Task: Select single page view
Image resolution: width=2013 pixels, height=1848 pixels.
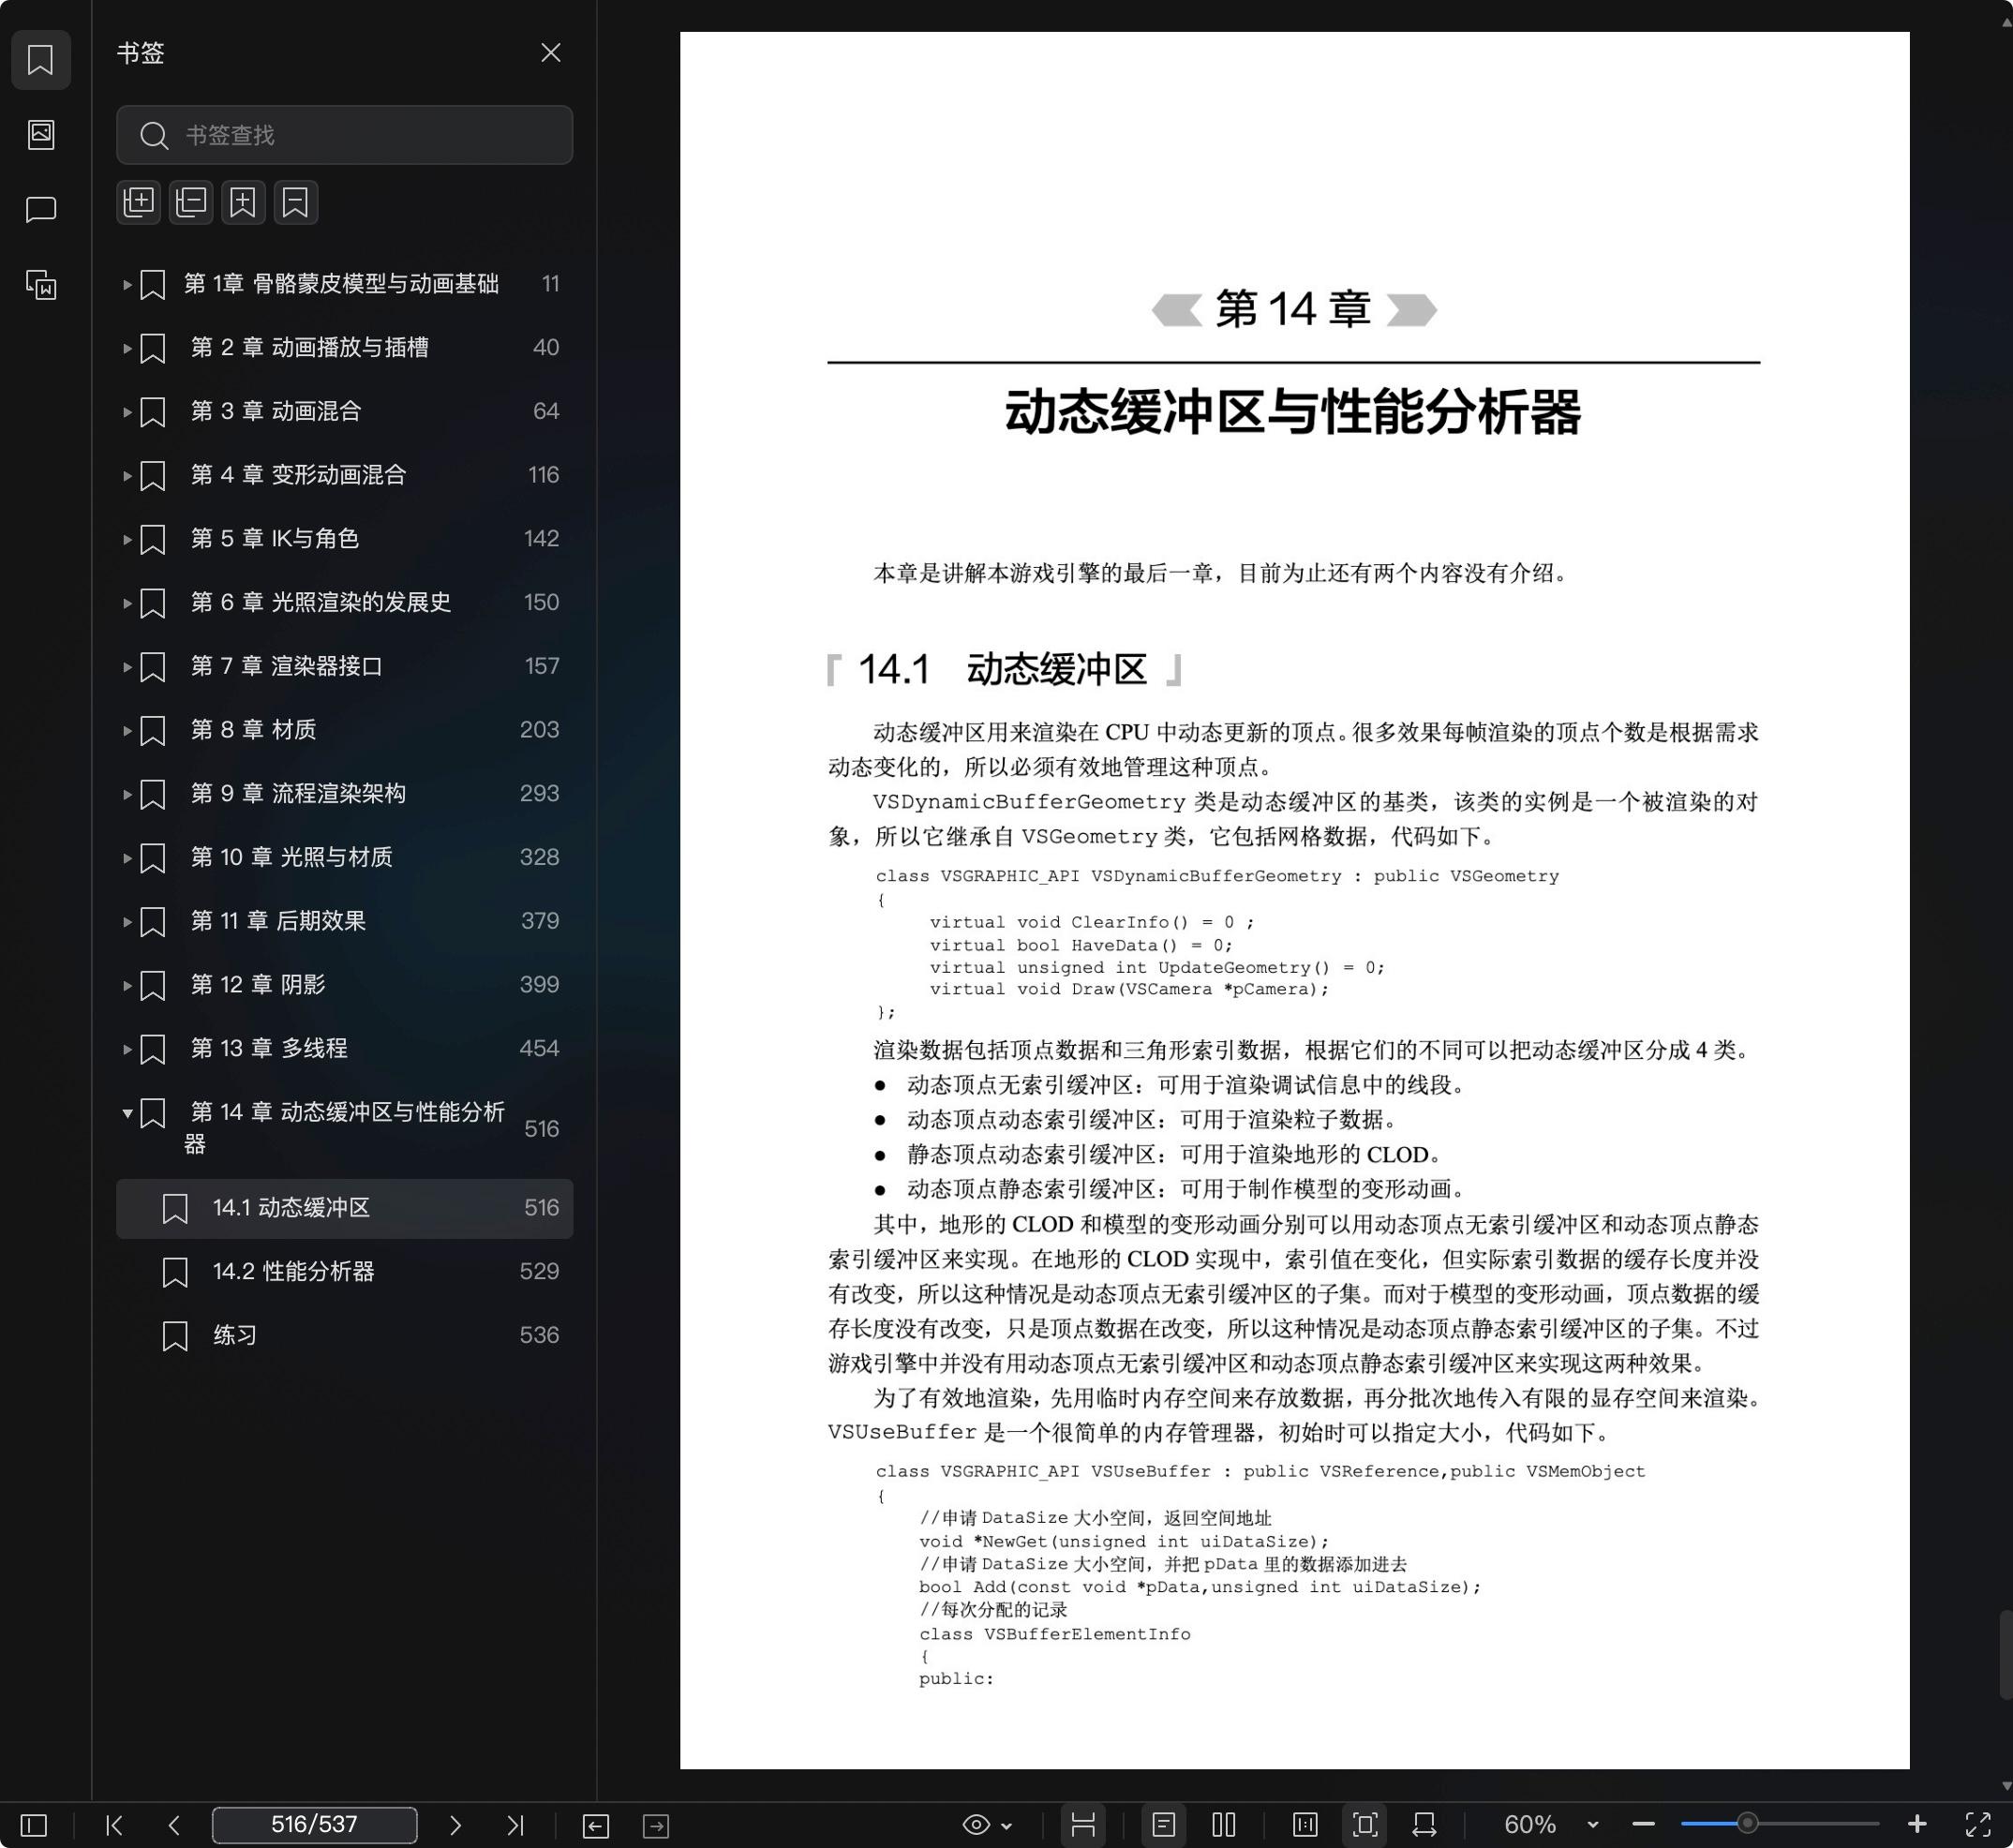Action: pyautogui.click(x=1163, y=1825)
